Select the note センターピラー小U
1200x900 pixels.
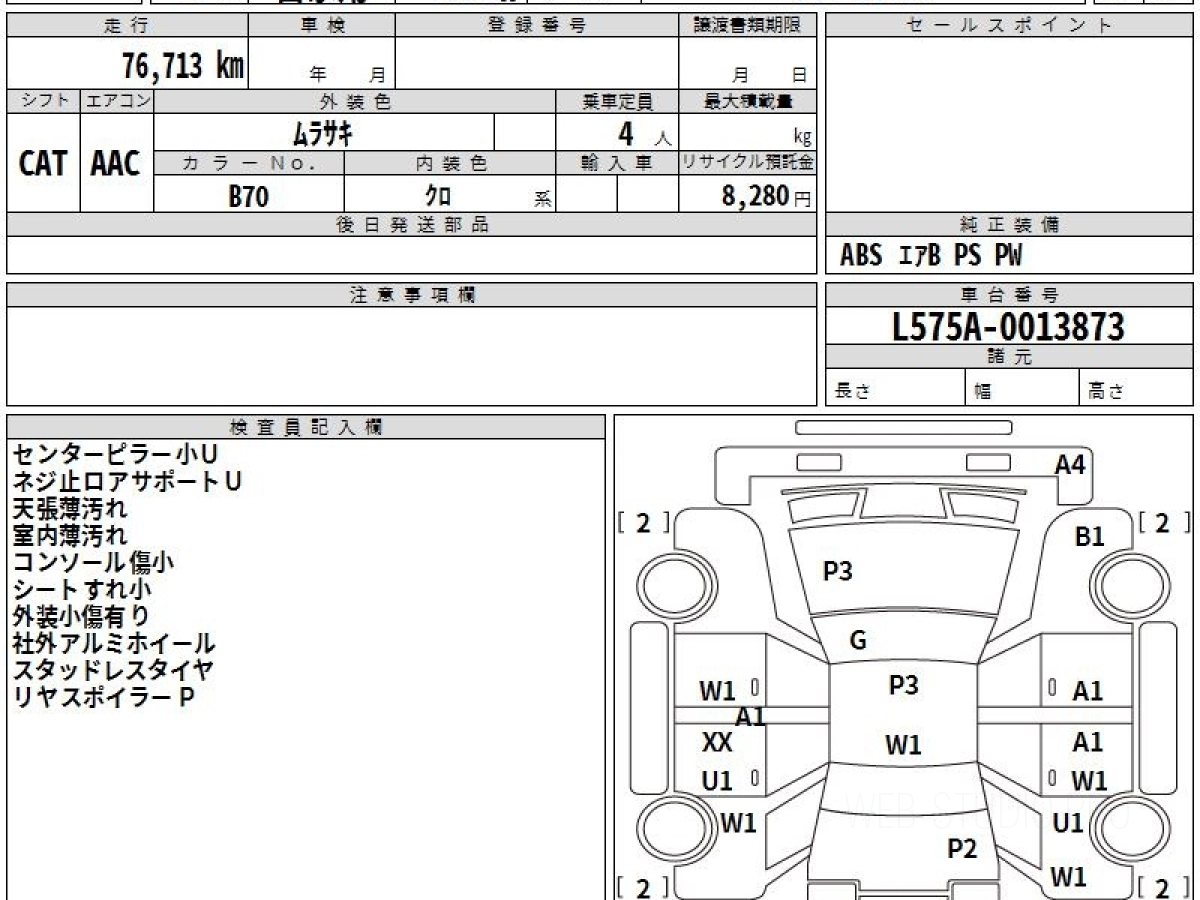(115, 455)
